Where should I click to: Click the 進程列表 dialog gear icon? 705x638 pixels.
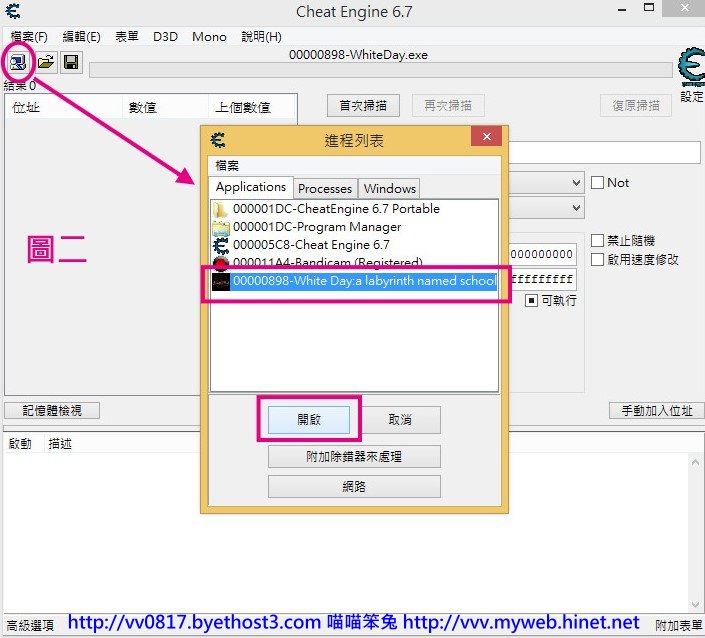(x=219, y=140)
